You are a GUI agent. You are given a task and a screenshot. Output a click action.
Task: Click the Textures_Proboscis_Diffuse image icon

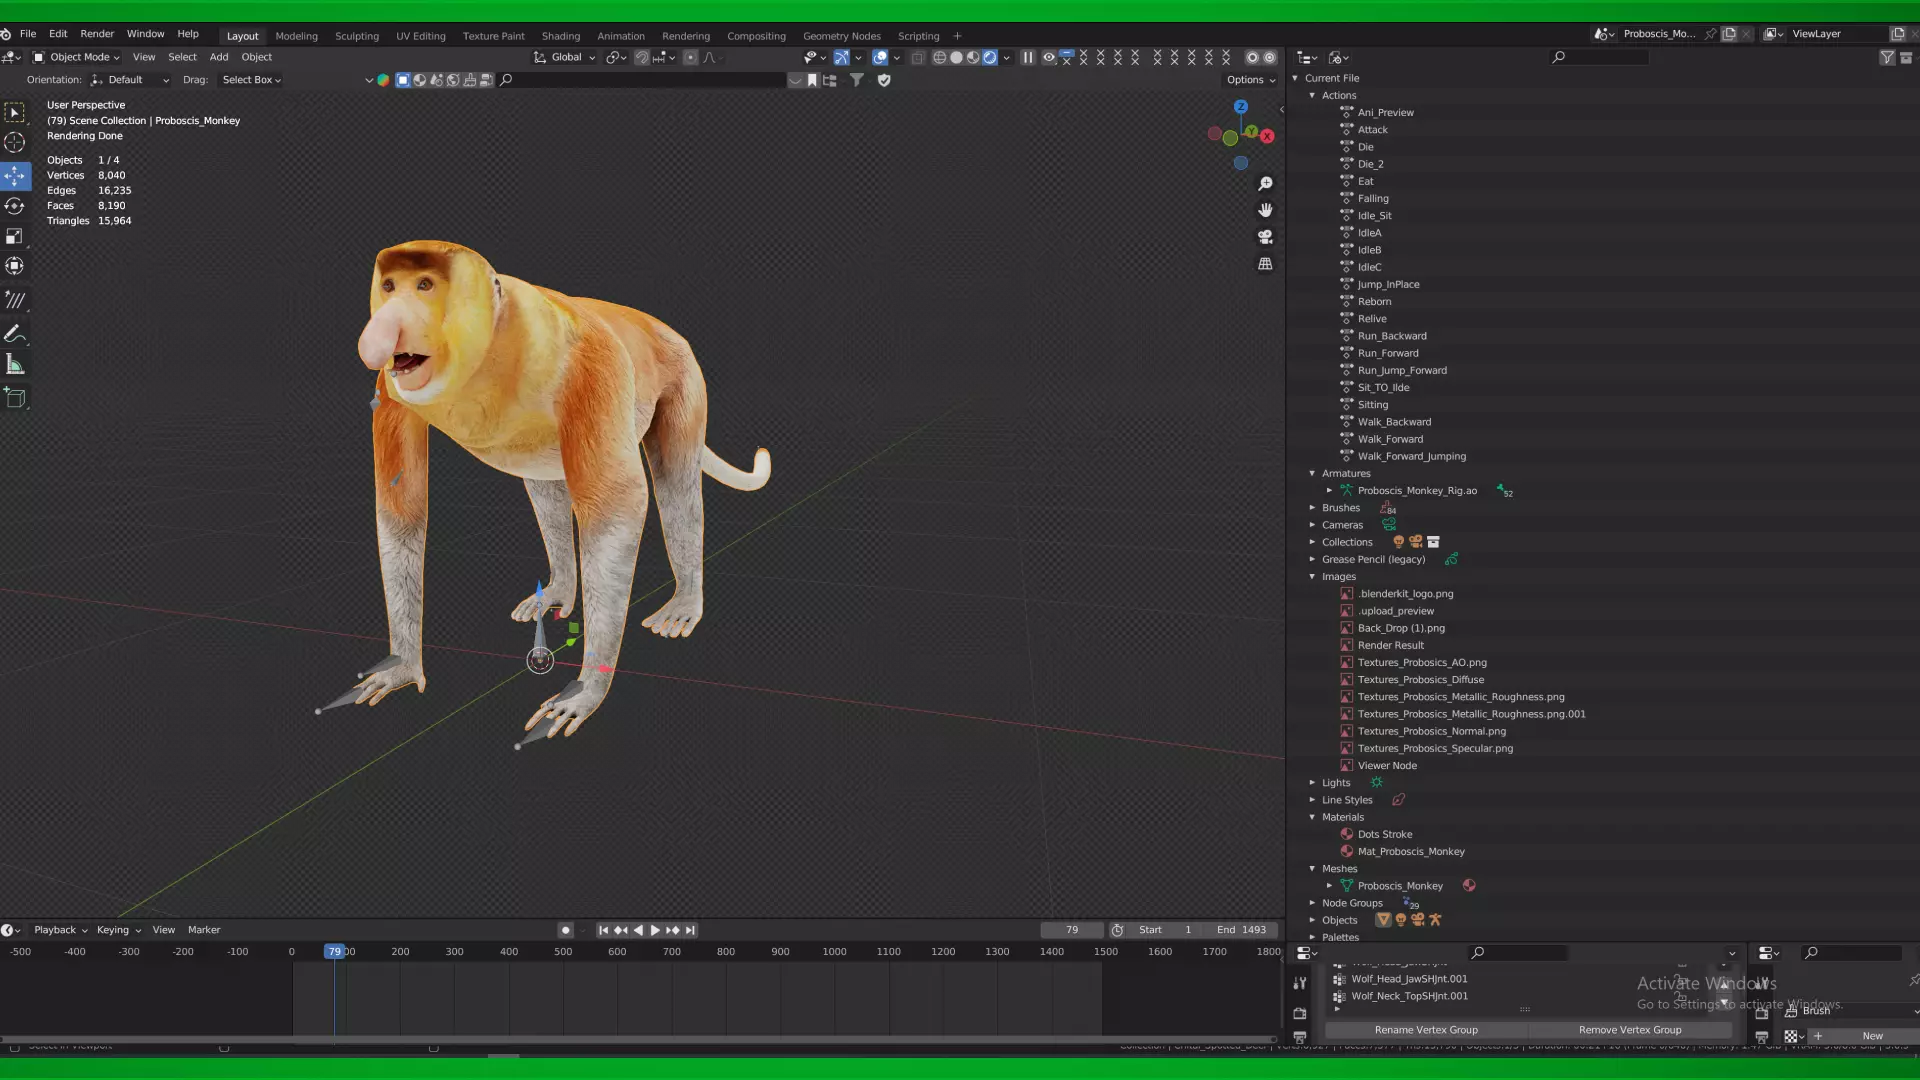[1347, 680]
